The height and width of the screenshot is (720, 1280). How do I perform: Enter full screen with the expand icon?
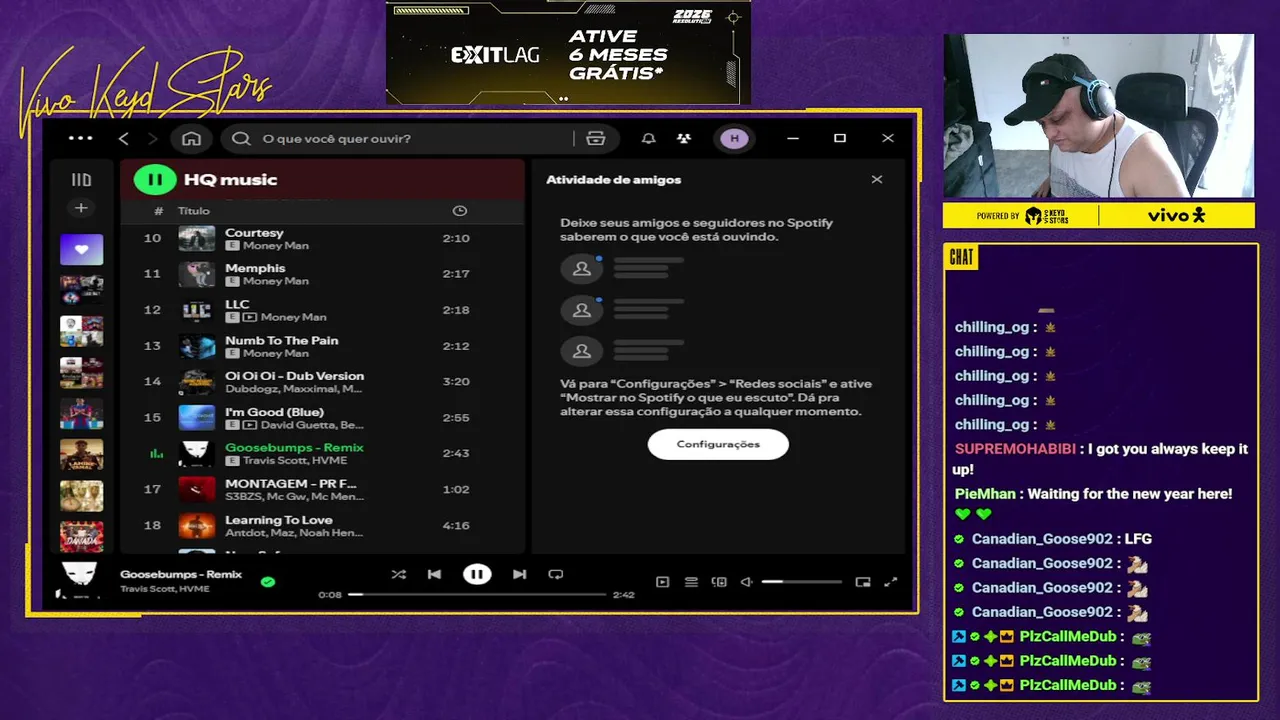891,582
